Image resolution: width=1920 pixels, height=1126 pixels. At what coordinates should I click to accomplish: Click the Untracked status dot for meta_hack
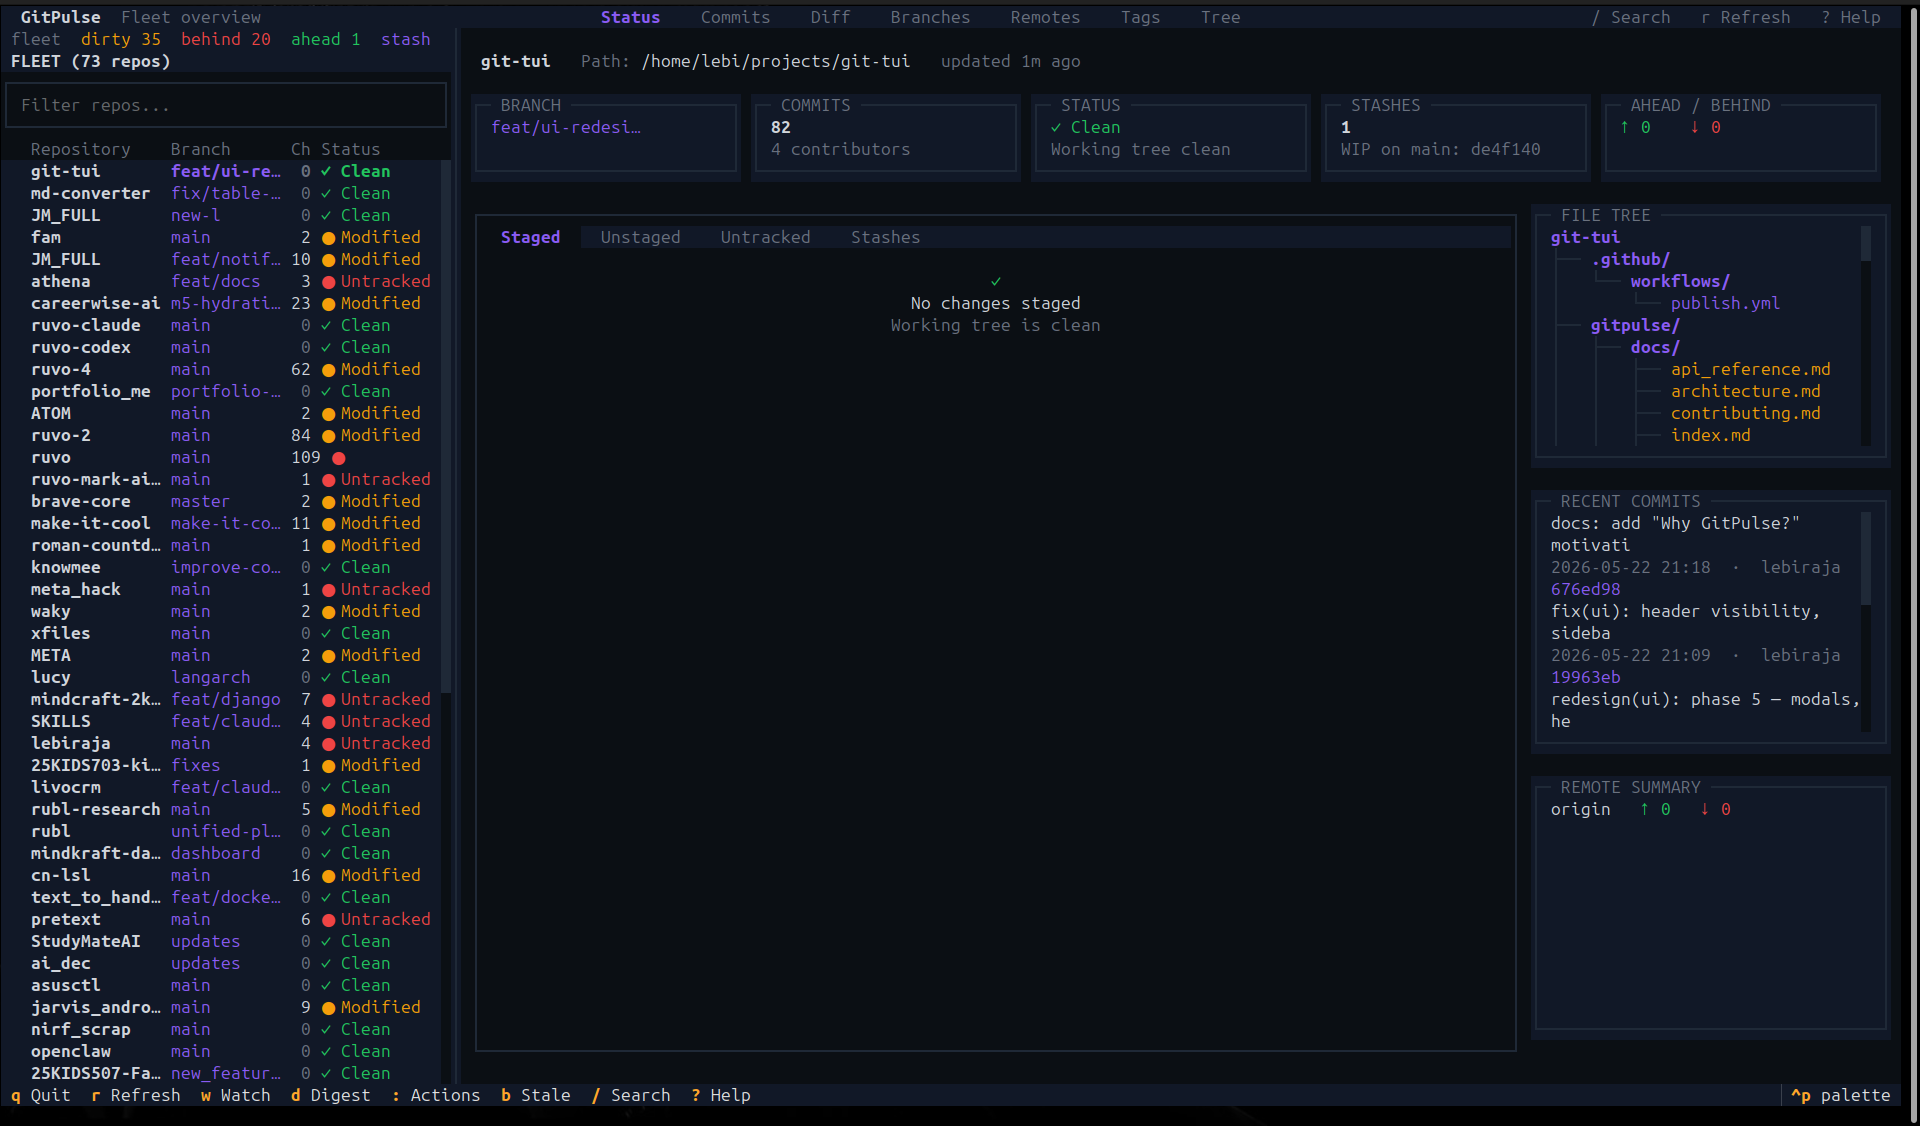328,590
